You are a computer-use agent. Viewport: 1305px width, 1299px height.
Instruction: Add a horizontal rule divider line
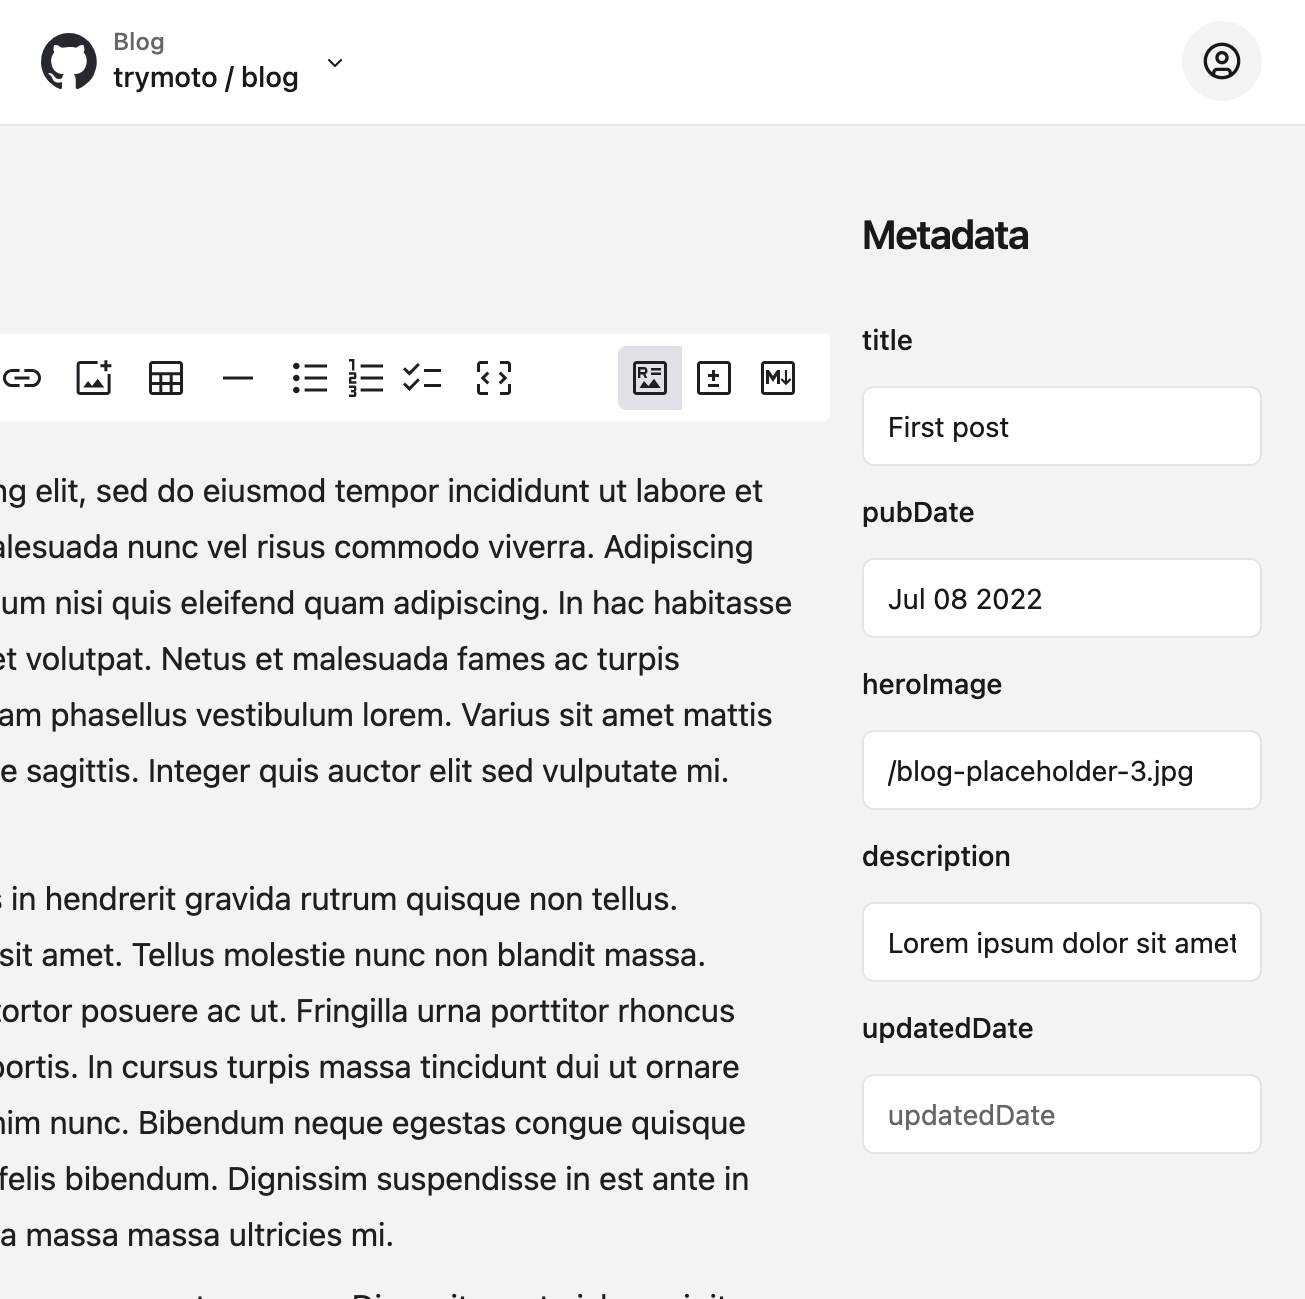238,378
